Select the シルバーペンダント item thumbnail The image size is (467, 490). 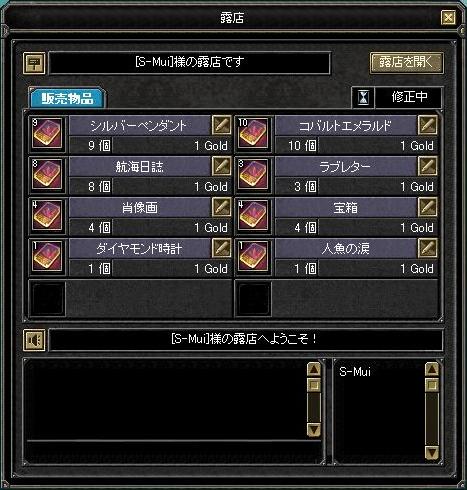click(x=47, y=134)
